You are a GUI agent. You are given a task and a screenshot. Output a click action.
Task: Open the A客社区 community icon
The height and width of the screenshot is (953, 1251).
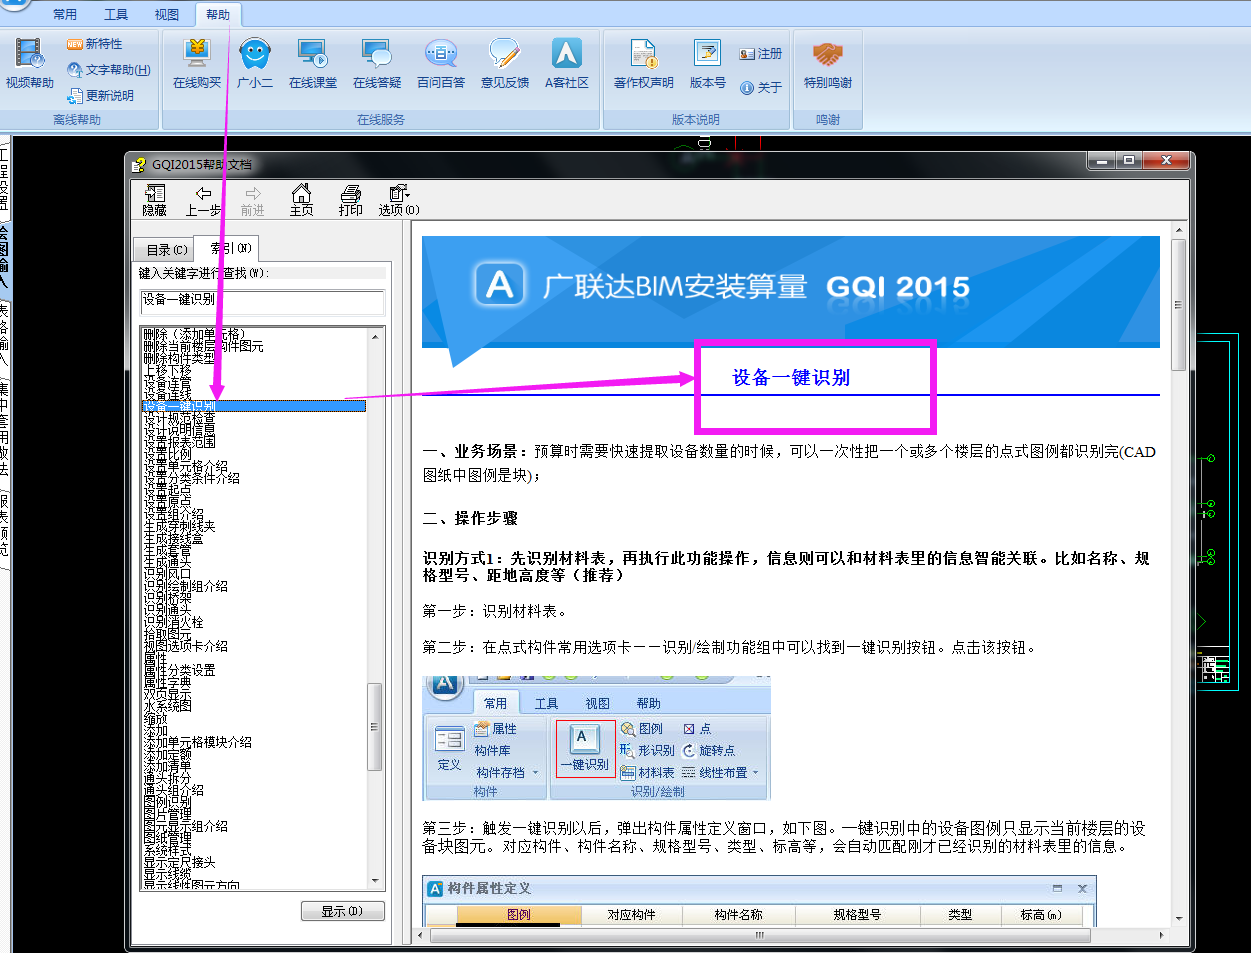[567, 63]
